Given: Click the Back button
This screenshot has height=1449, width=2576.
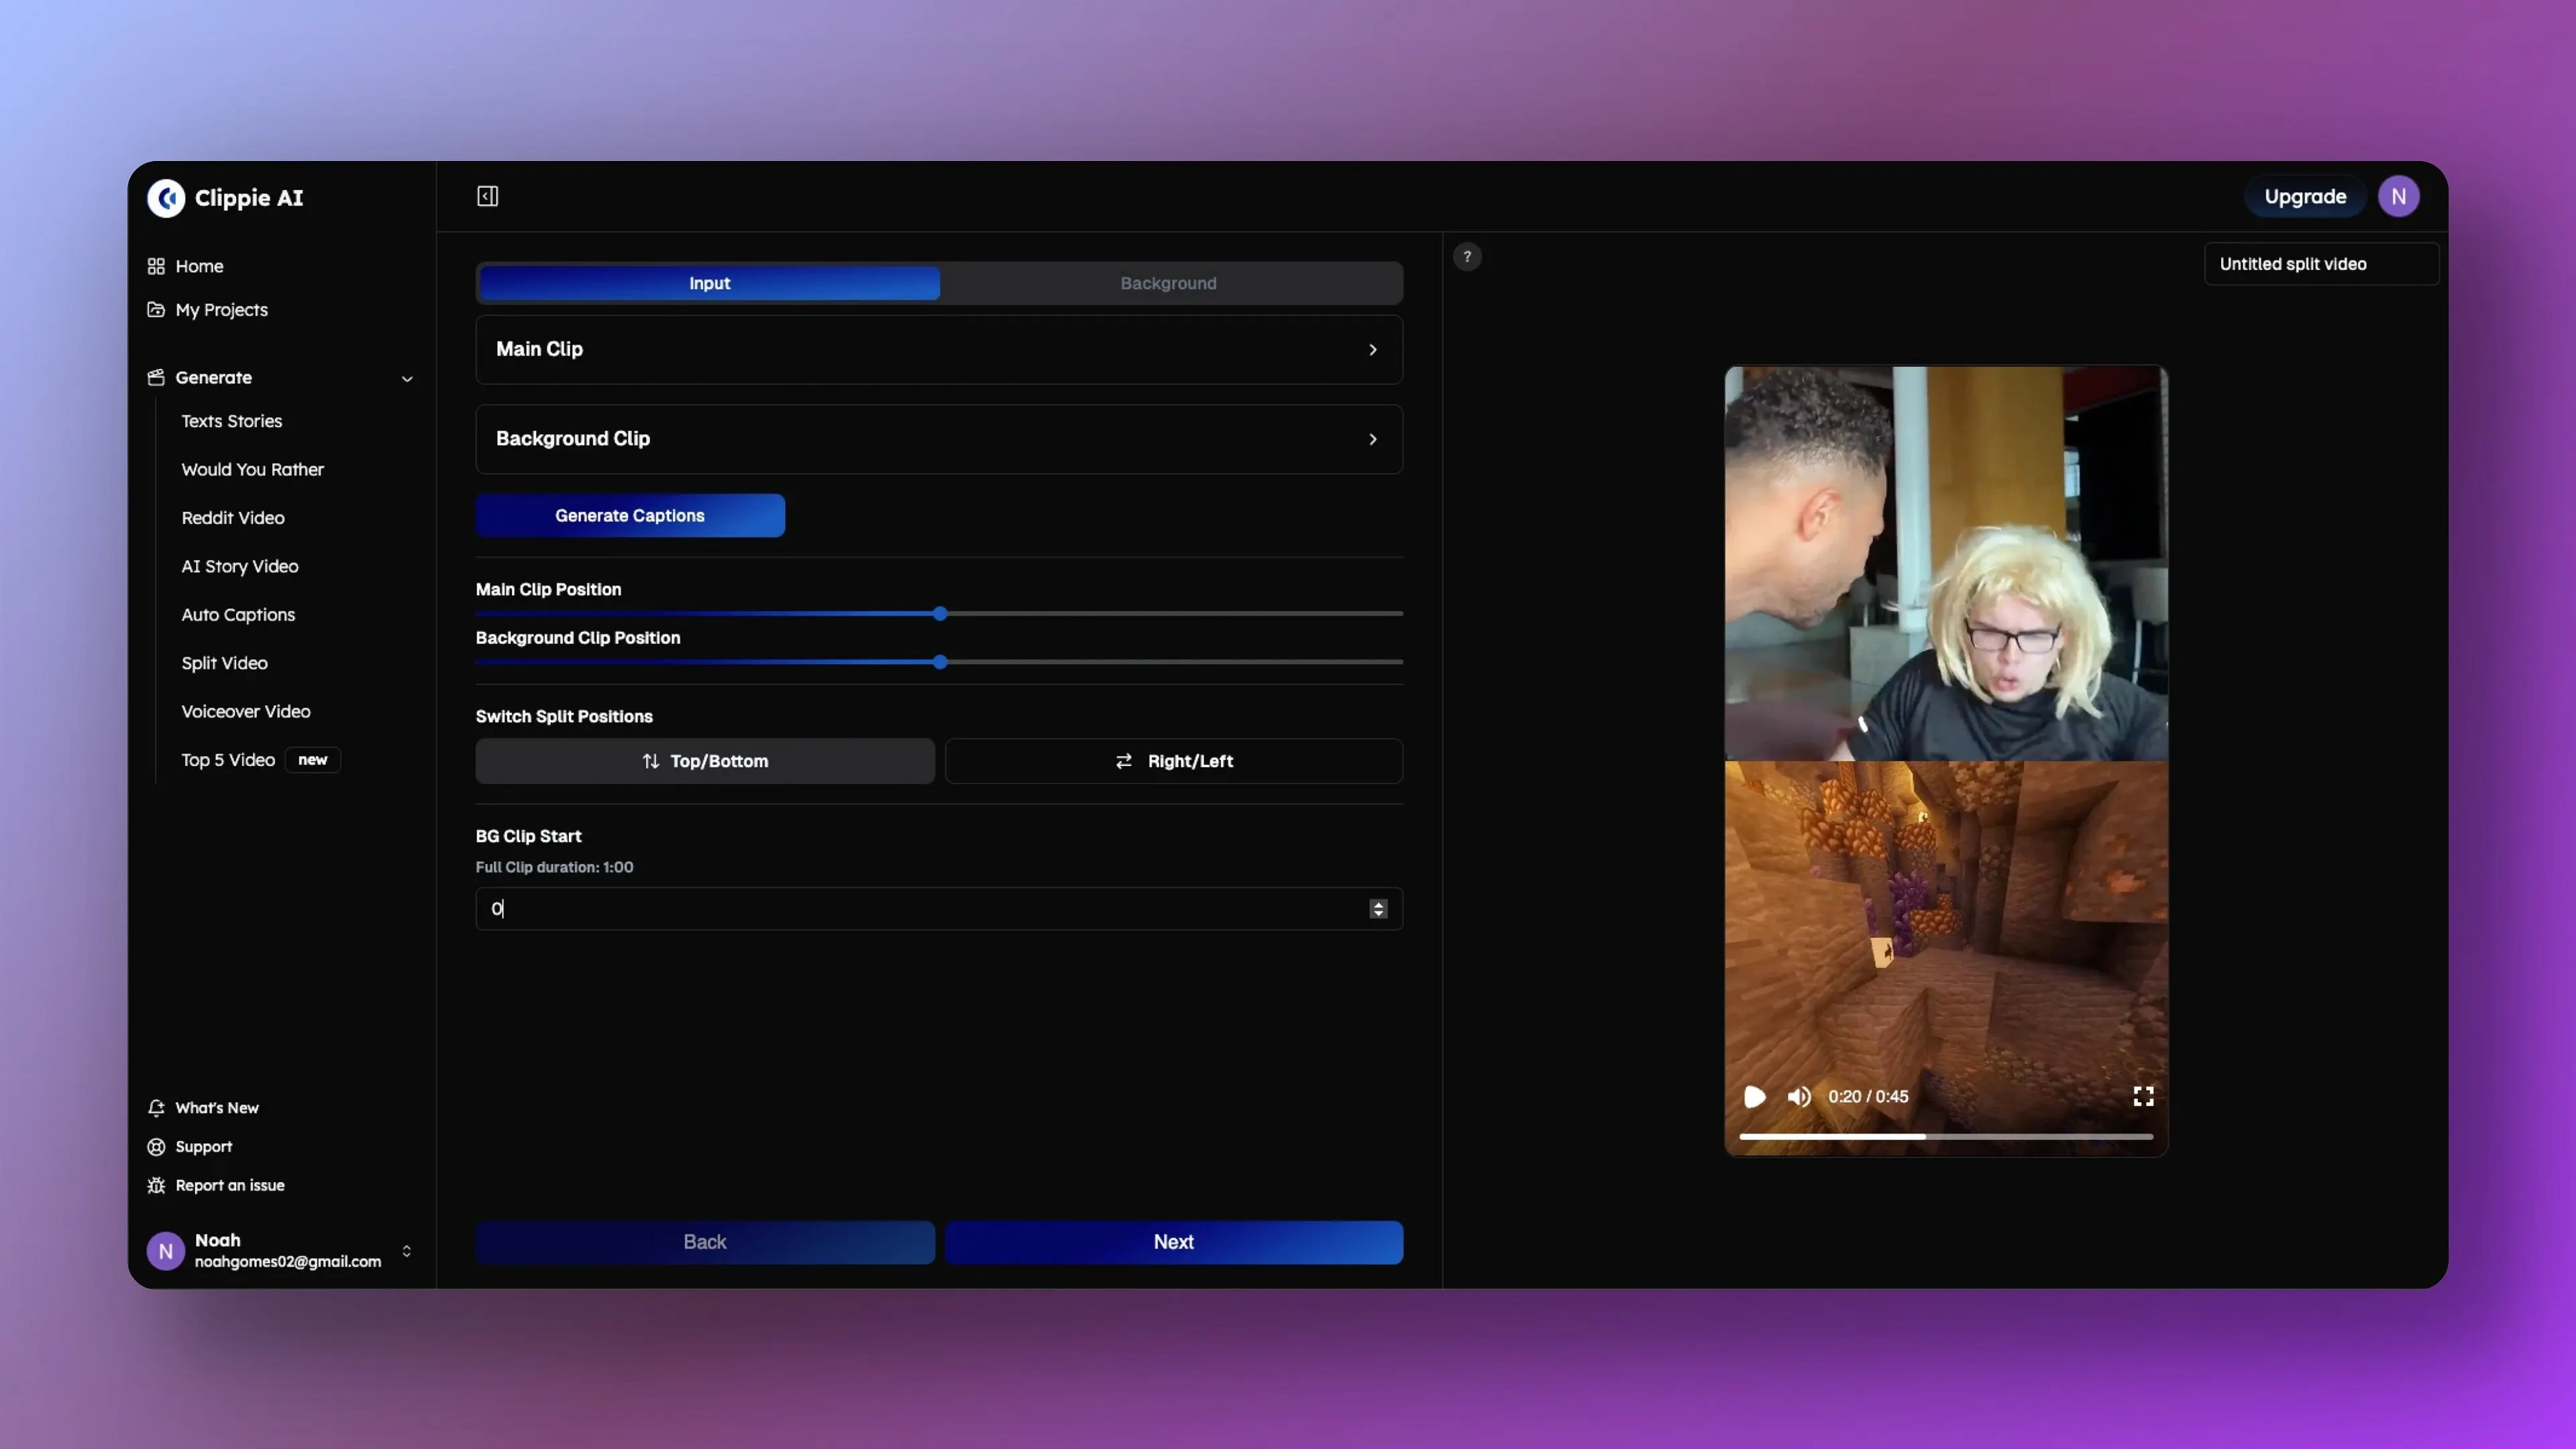Looking at the screenshot, I should click(x=705, y=1242).
